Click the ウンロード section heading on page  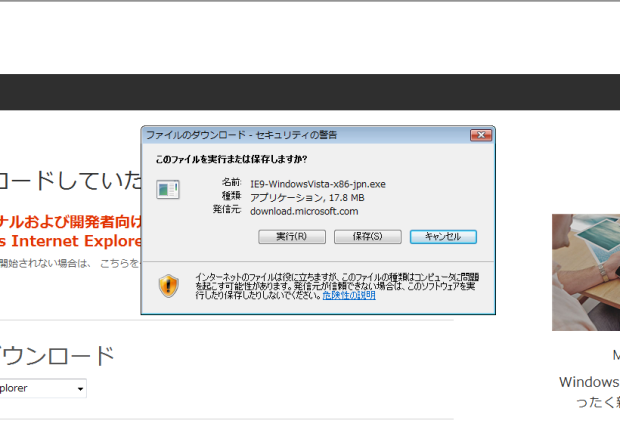[57, 355]
